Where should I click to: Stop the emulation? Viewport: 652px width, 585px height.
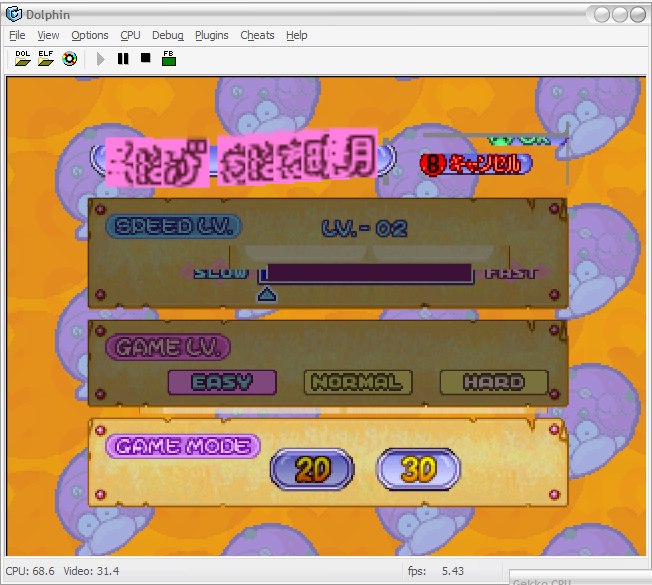pos(146,58)
